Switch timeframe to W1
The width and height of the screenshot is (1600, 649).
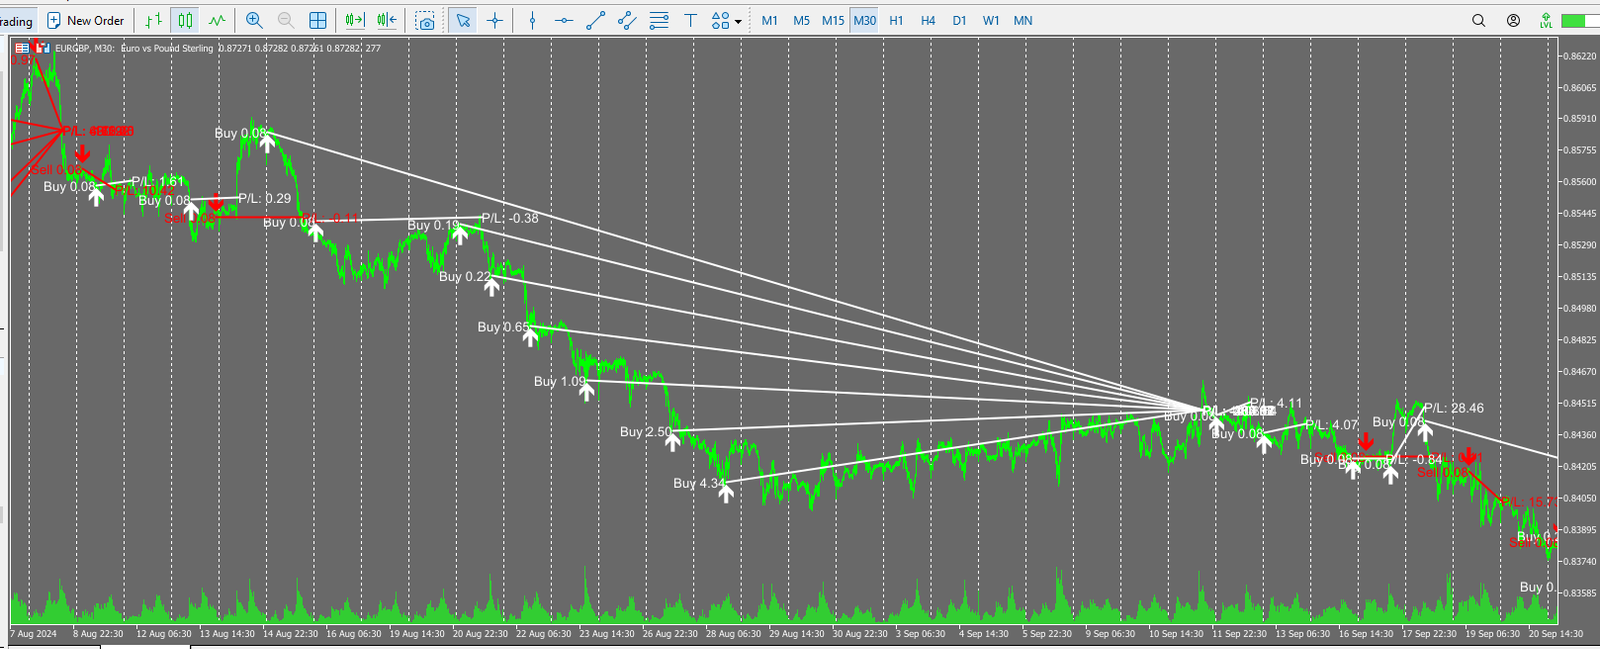(x=991, y=20)
